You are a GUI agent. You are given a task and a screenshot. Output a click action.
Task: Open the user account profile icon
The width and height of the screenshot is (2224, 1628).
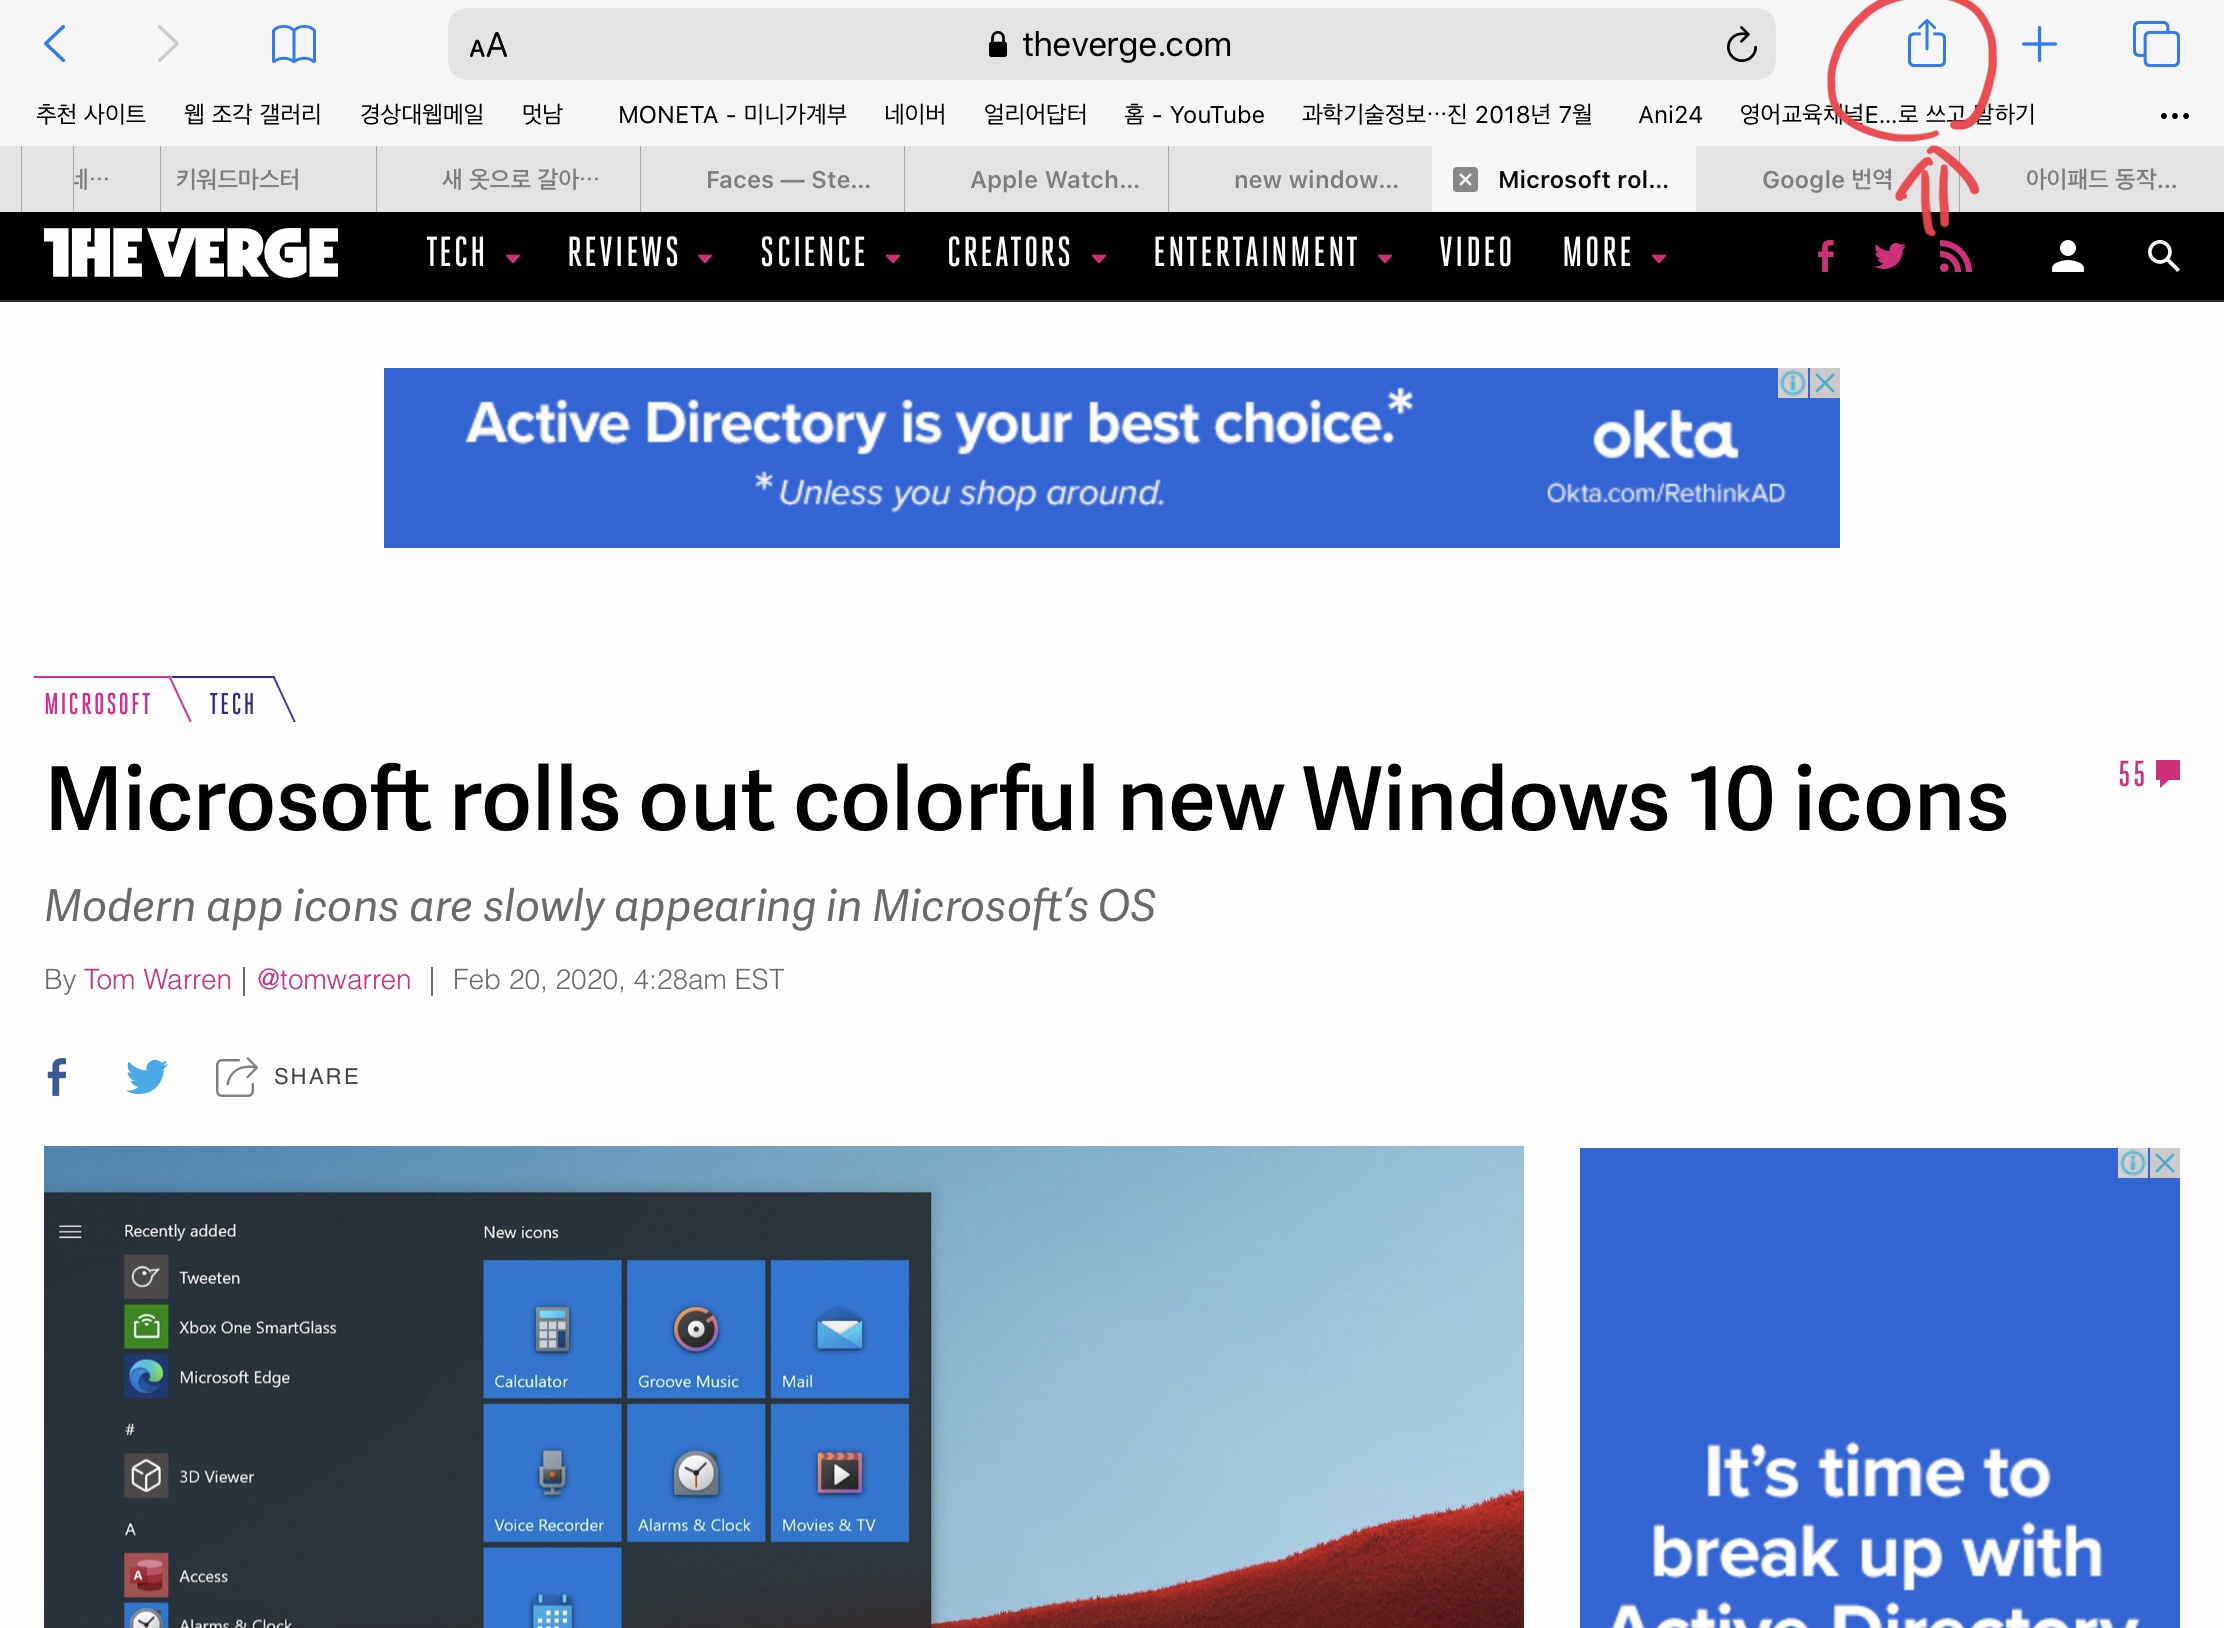tap(2067, 256)
